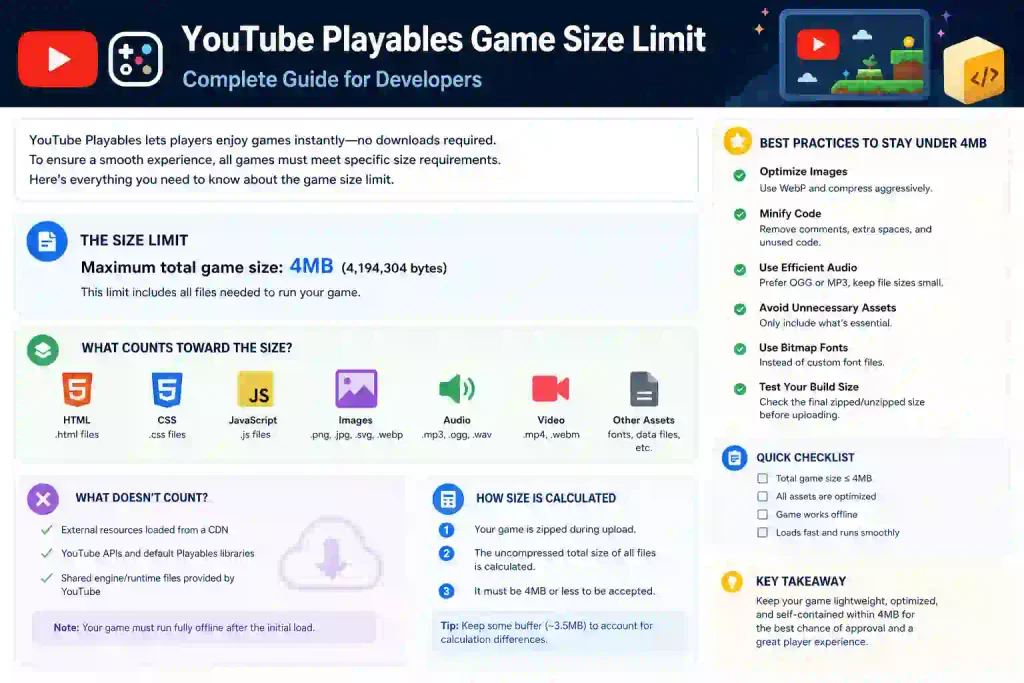Screen dimensions: 1024x683
Task: Click the '.css files' label
Action: (167, 434)
